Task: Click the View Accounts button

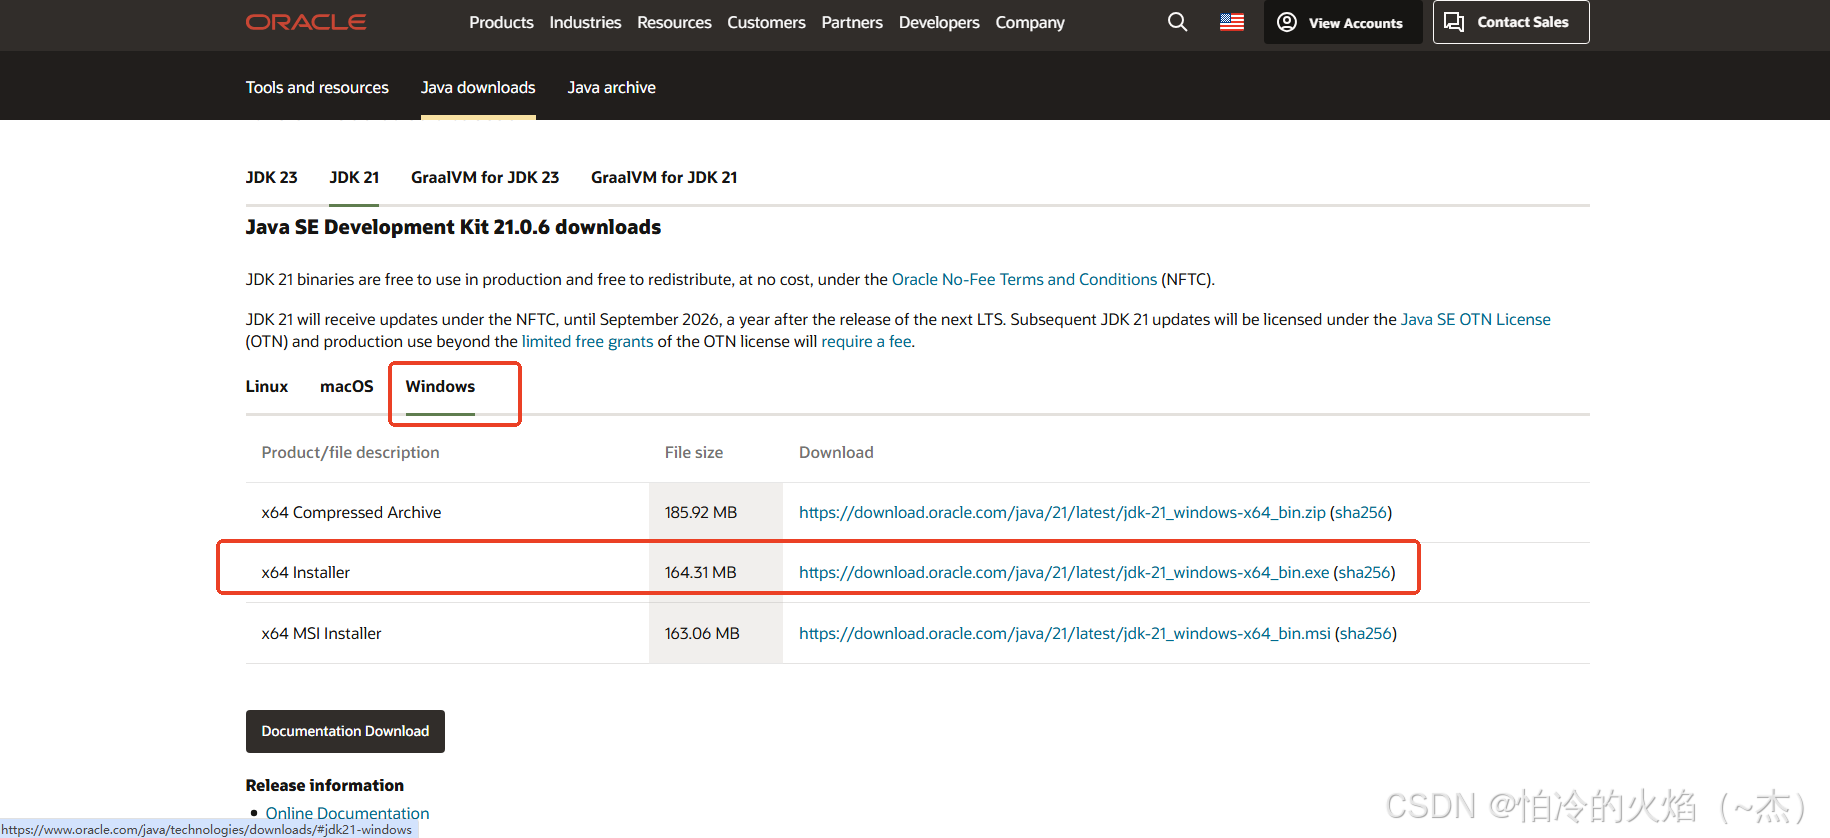Action: coord(1342,22)
